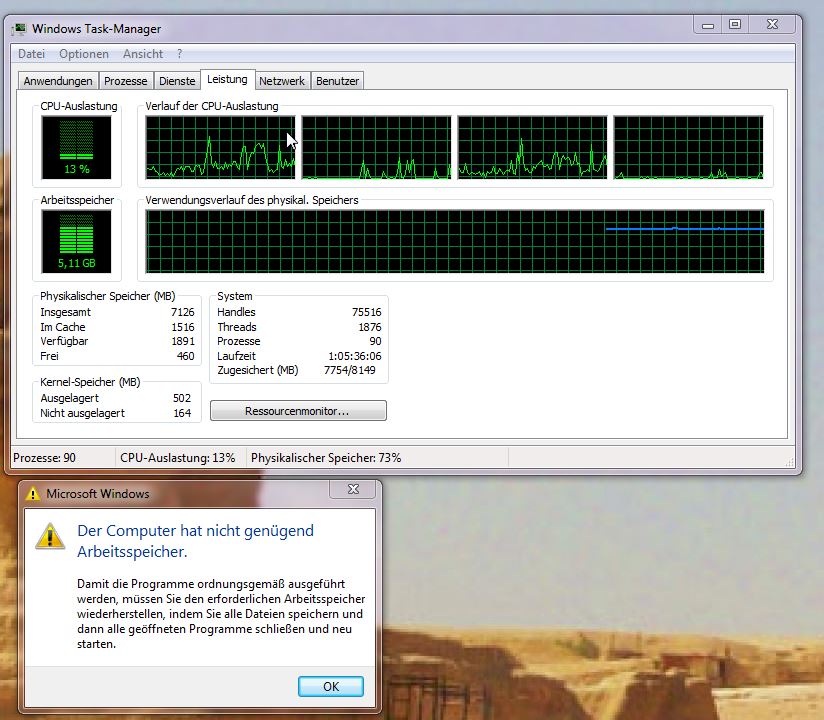Click the status bar Physikalischer Speicher: 73%
This screenshot has height=720, width=824.
click(326, 458)
